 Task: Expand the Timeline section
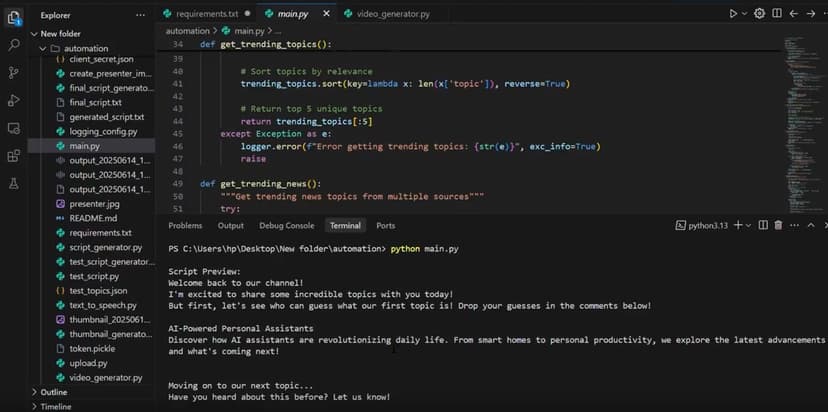pos(55,406)
